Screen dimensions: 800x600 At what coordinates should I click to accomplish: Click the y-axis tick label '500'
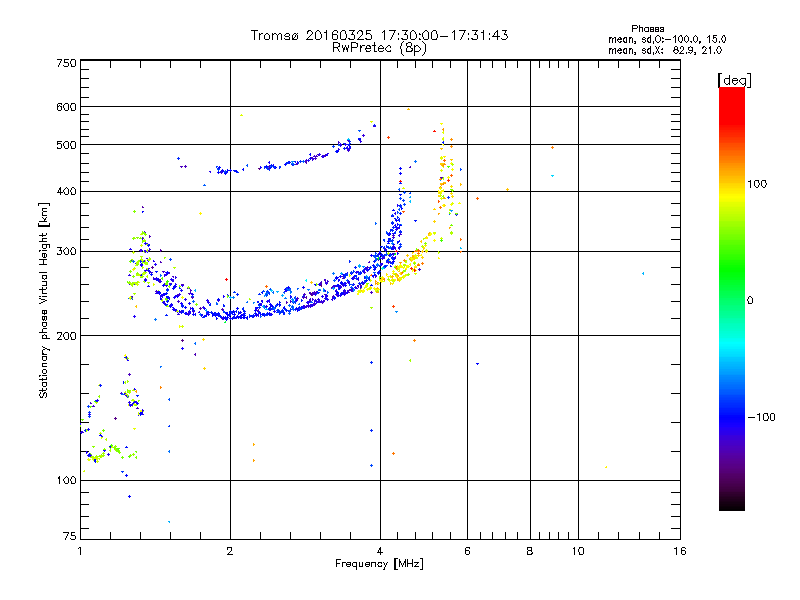tap(66, 145)
